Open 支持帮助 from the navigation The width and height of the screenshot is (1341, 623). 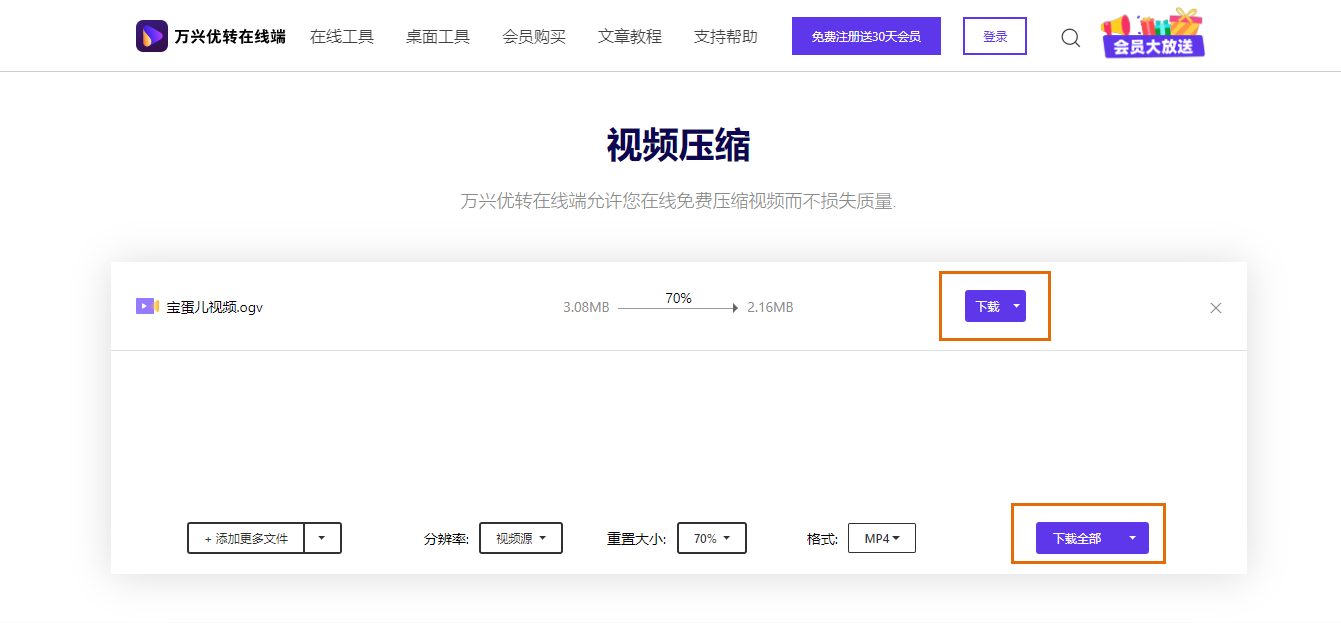tap(726, 35)
